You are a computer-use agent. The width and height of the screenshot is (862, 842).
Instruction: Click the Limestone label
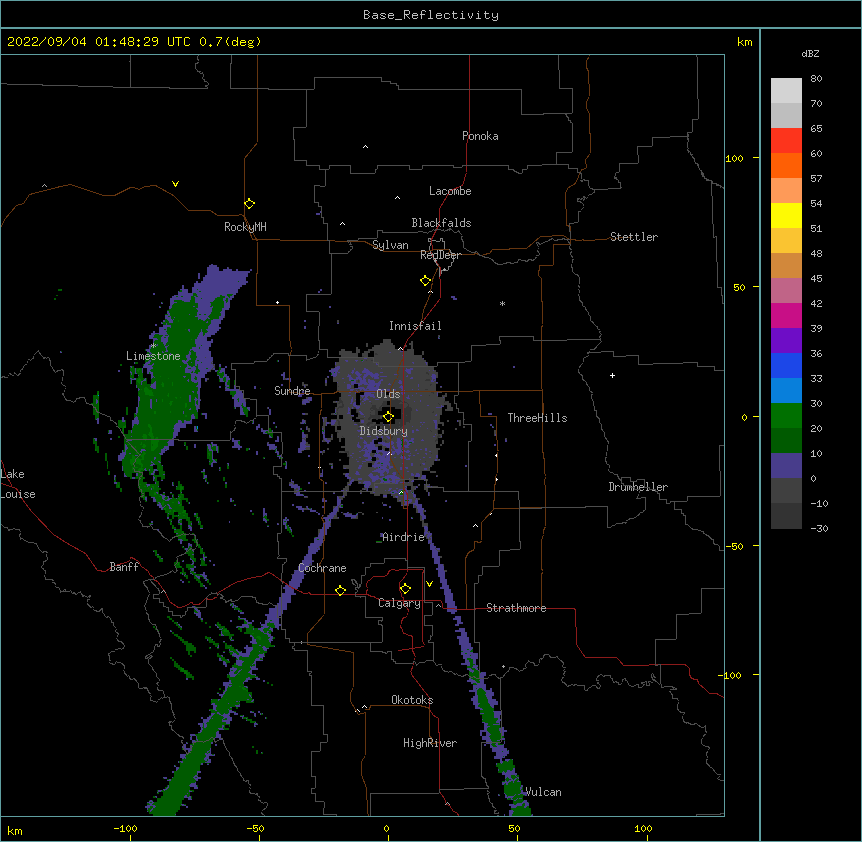click(153, 356)
